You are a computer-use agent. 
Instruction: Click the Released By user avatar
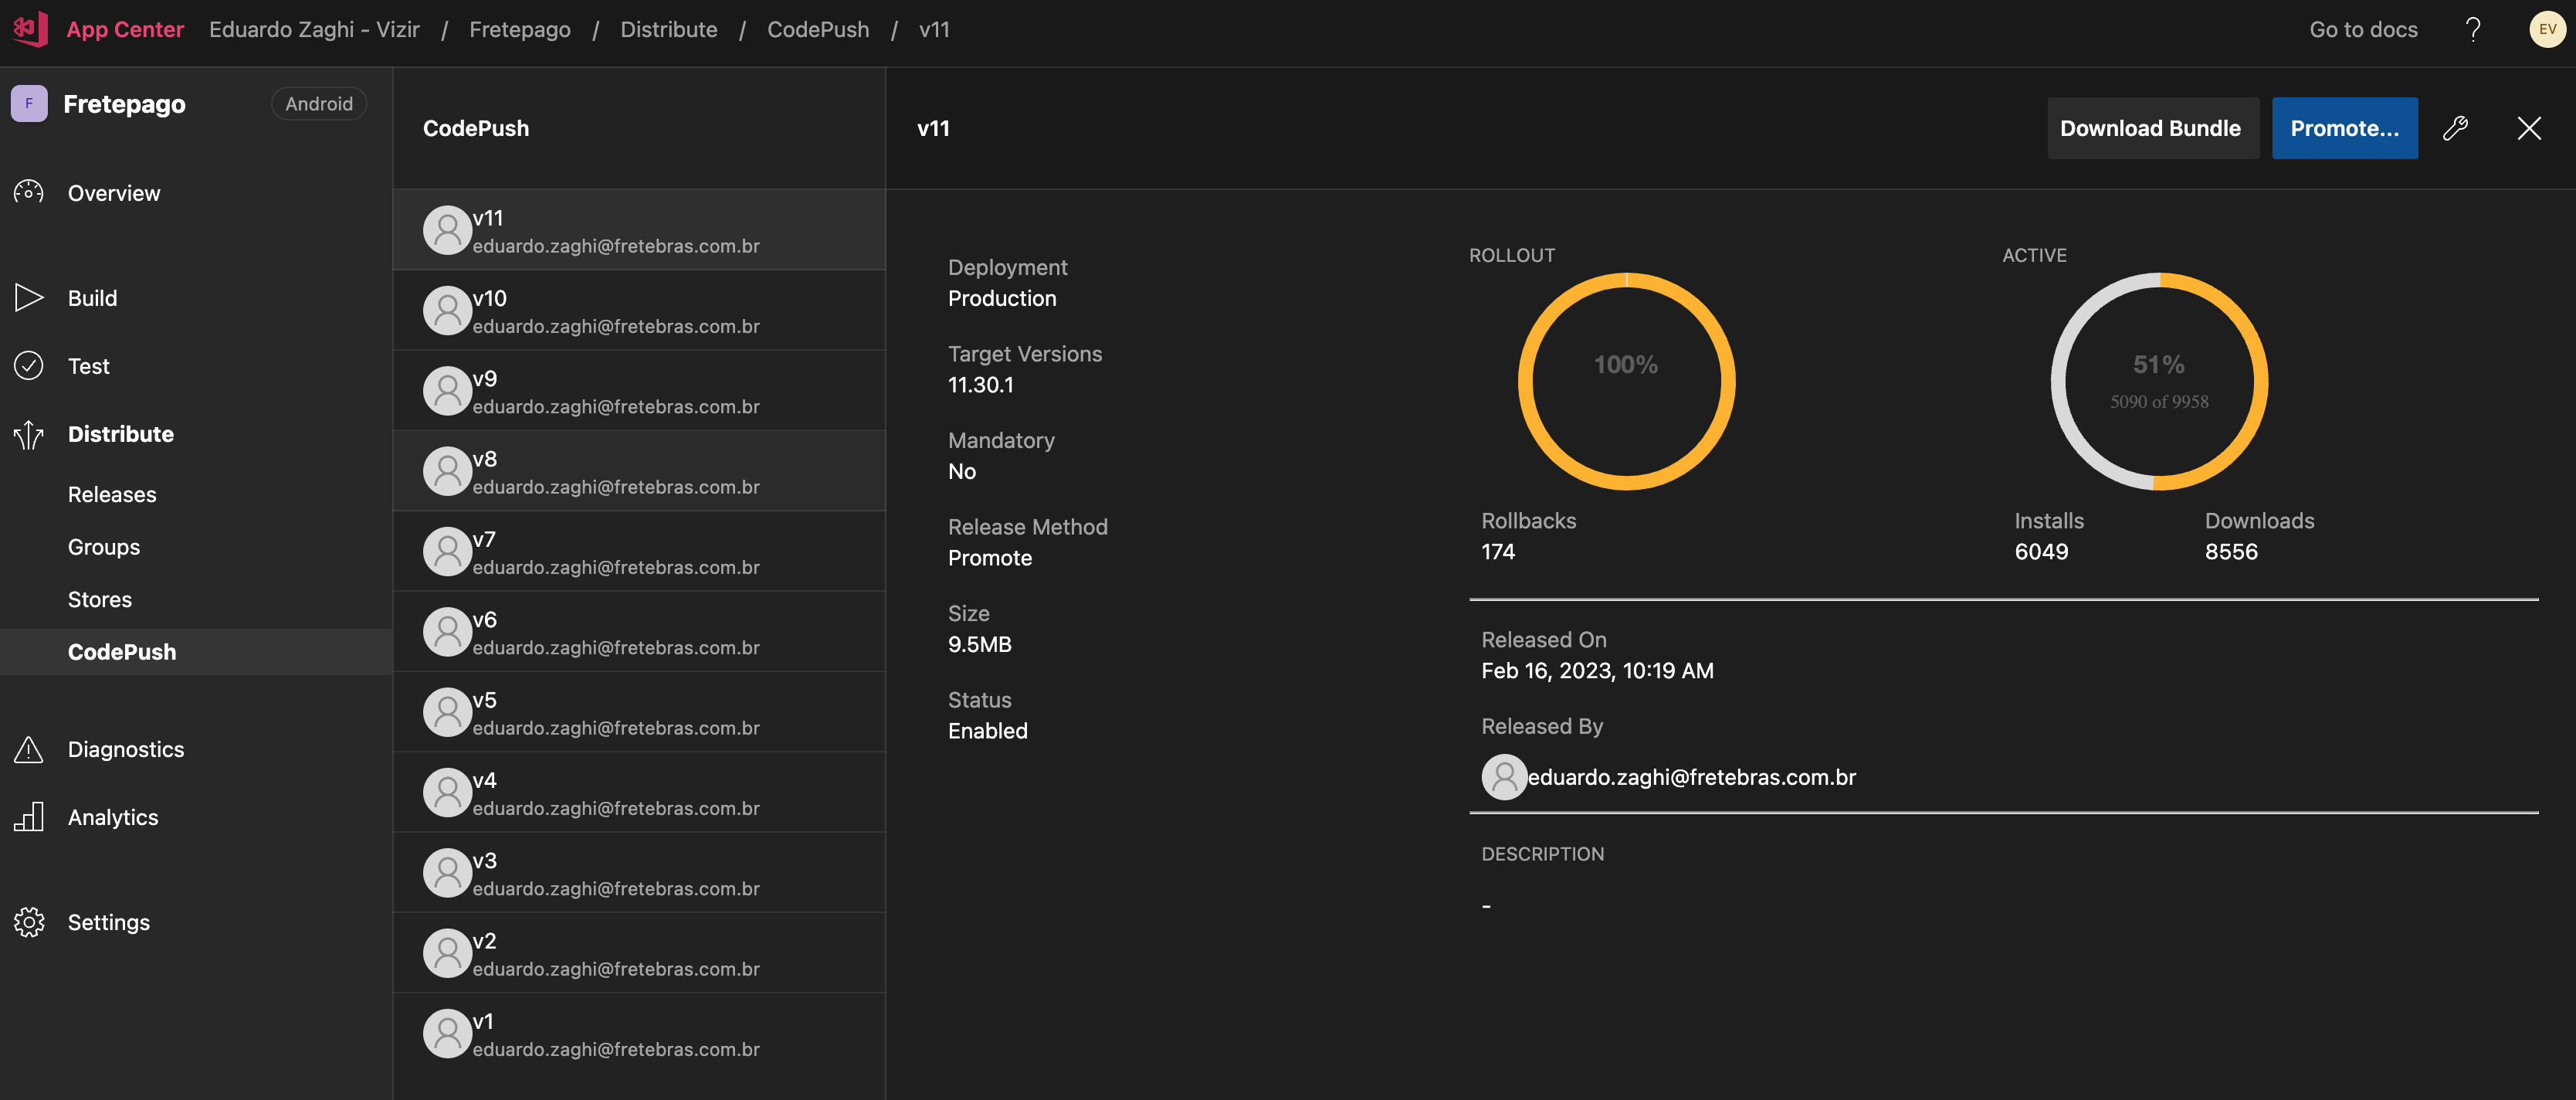1504,777
